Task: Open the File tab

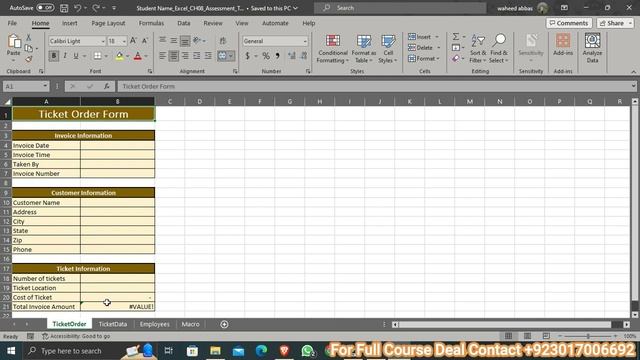Action: 12,23
